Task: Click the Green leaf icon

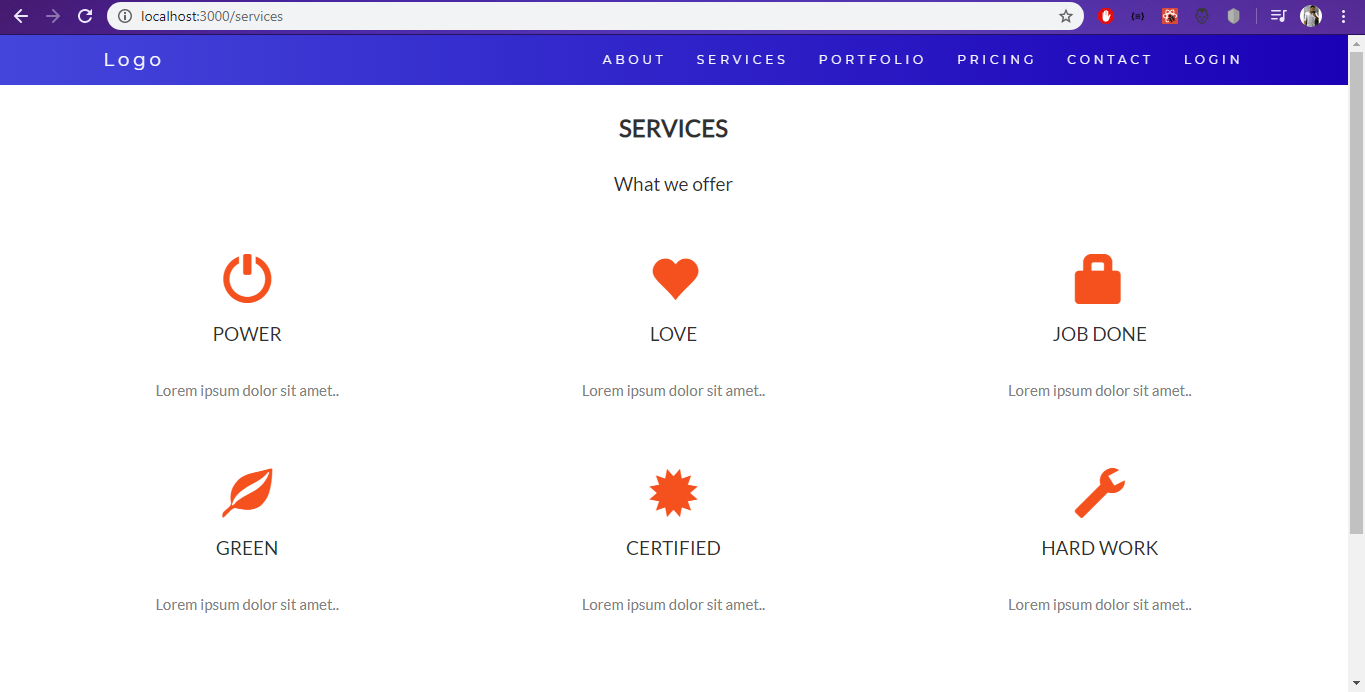Action: 247,491
